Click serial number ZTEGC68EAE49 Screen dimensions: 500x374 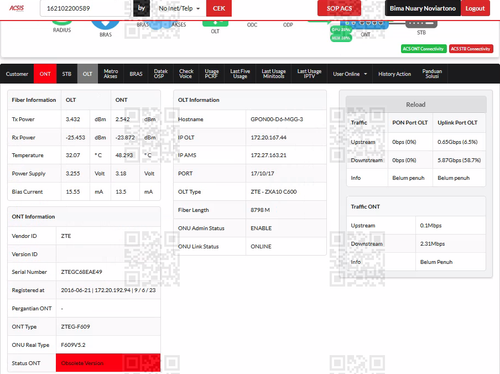coord(81,272)
